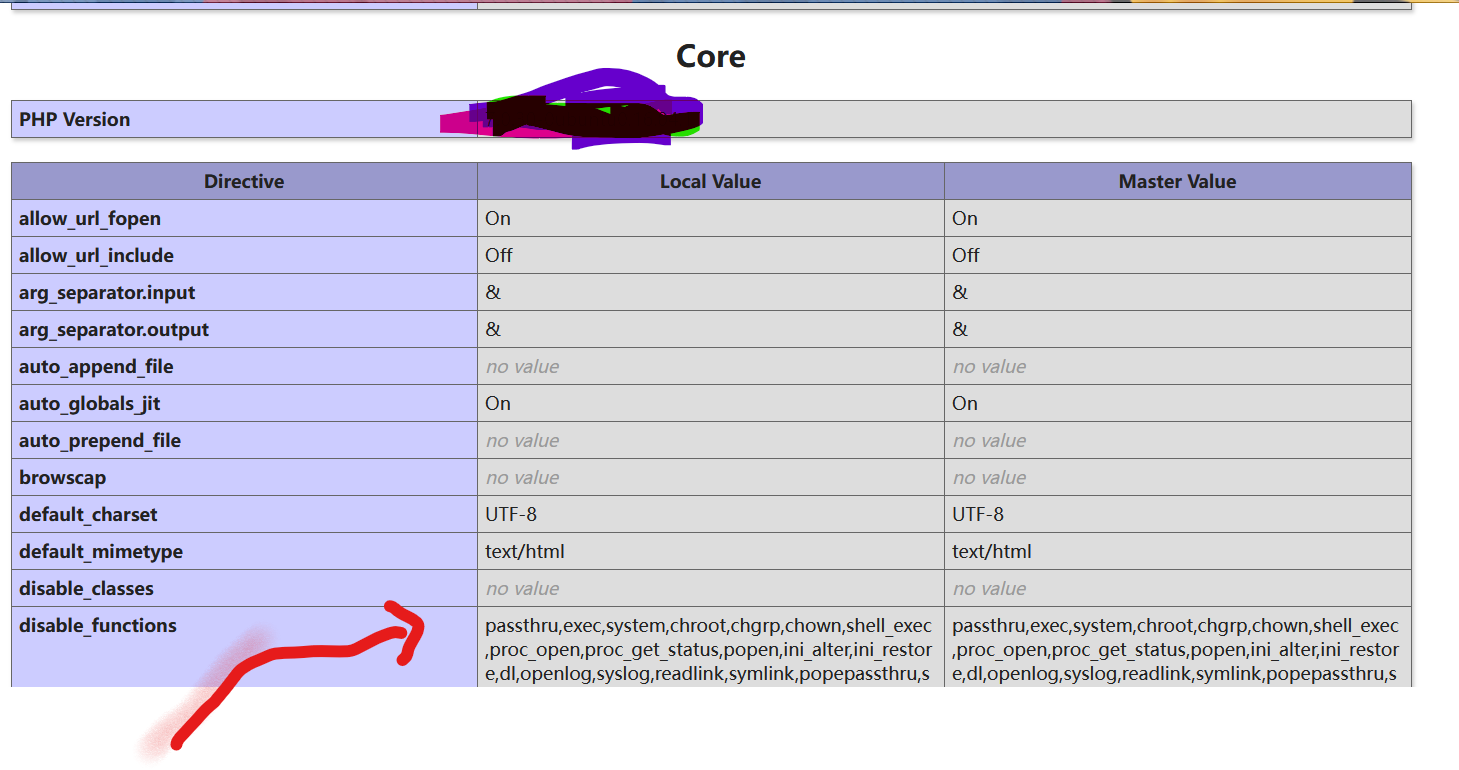This screenshot has height=770, width=1459.
Task: Click default_charset master value UTF-8
Action: click(x=978, y=514)
